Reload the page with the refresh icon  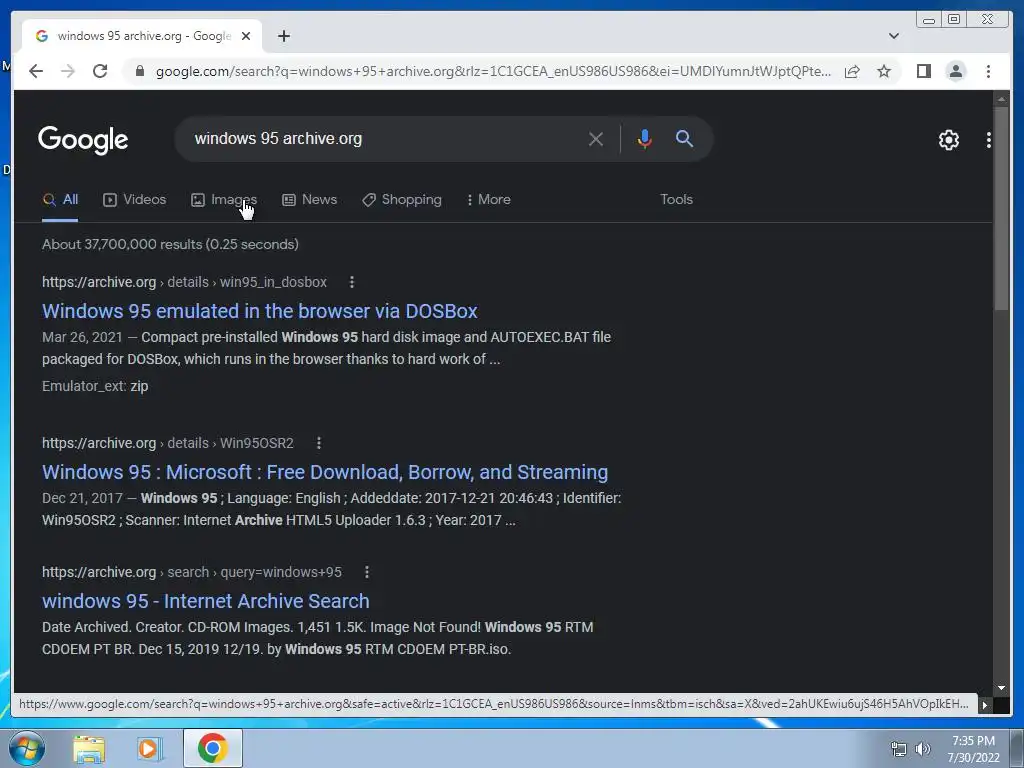(x=100, y=71)
